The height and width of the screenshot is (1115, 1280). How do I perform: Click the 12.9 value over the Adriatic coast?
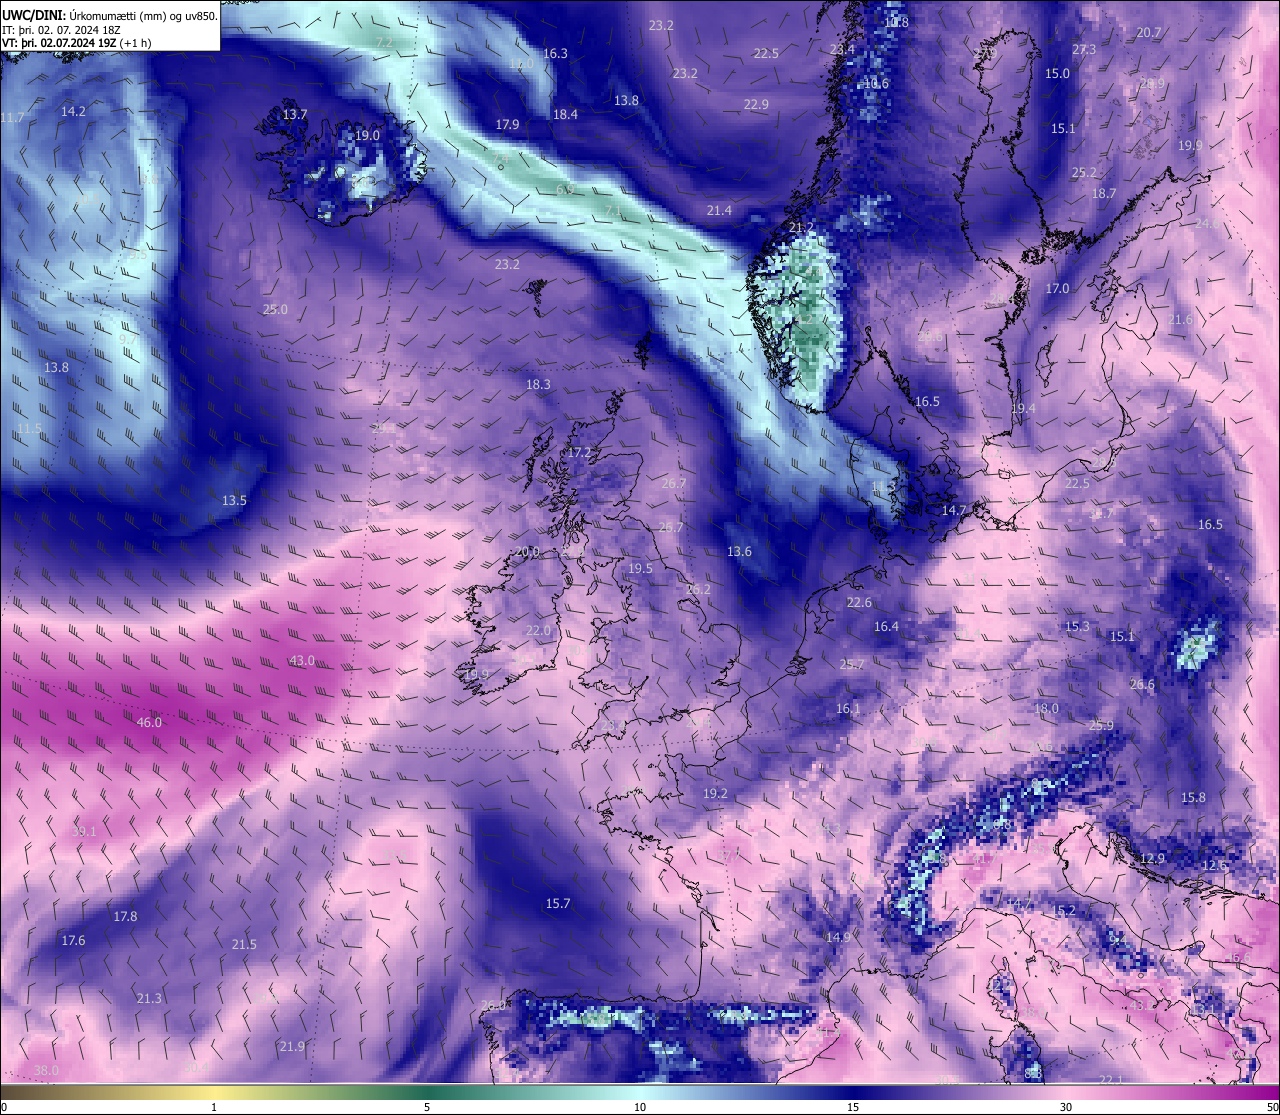tap(1152, 859)
